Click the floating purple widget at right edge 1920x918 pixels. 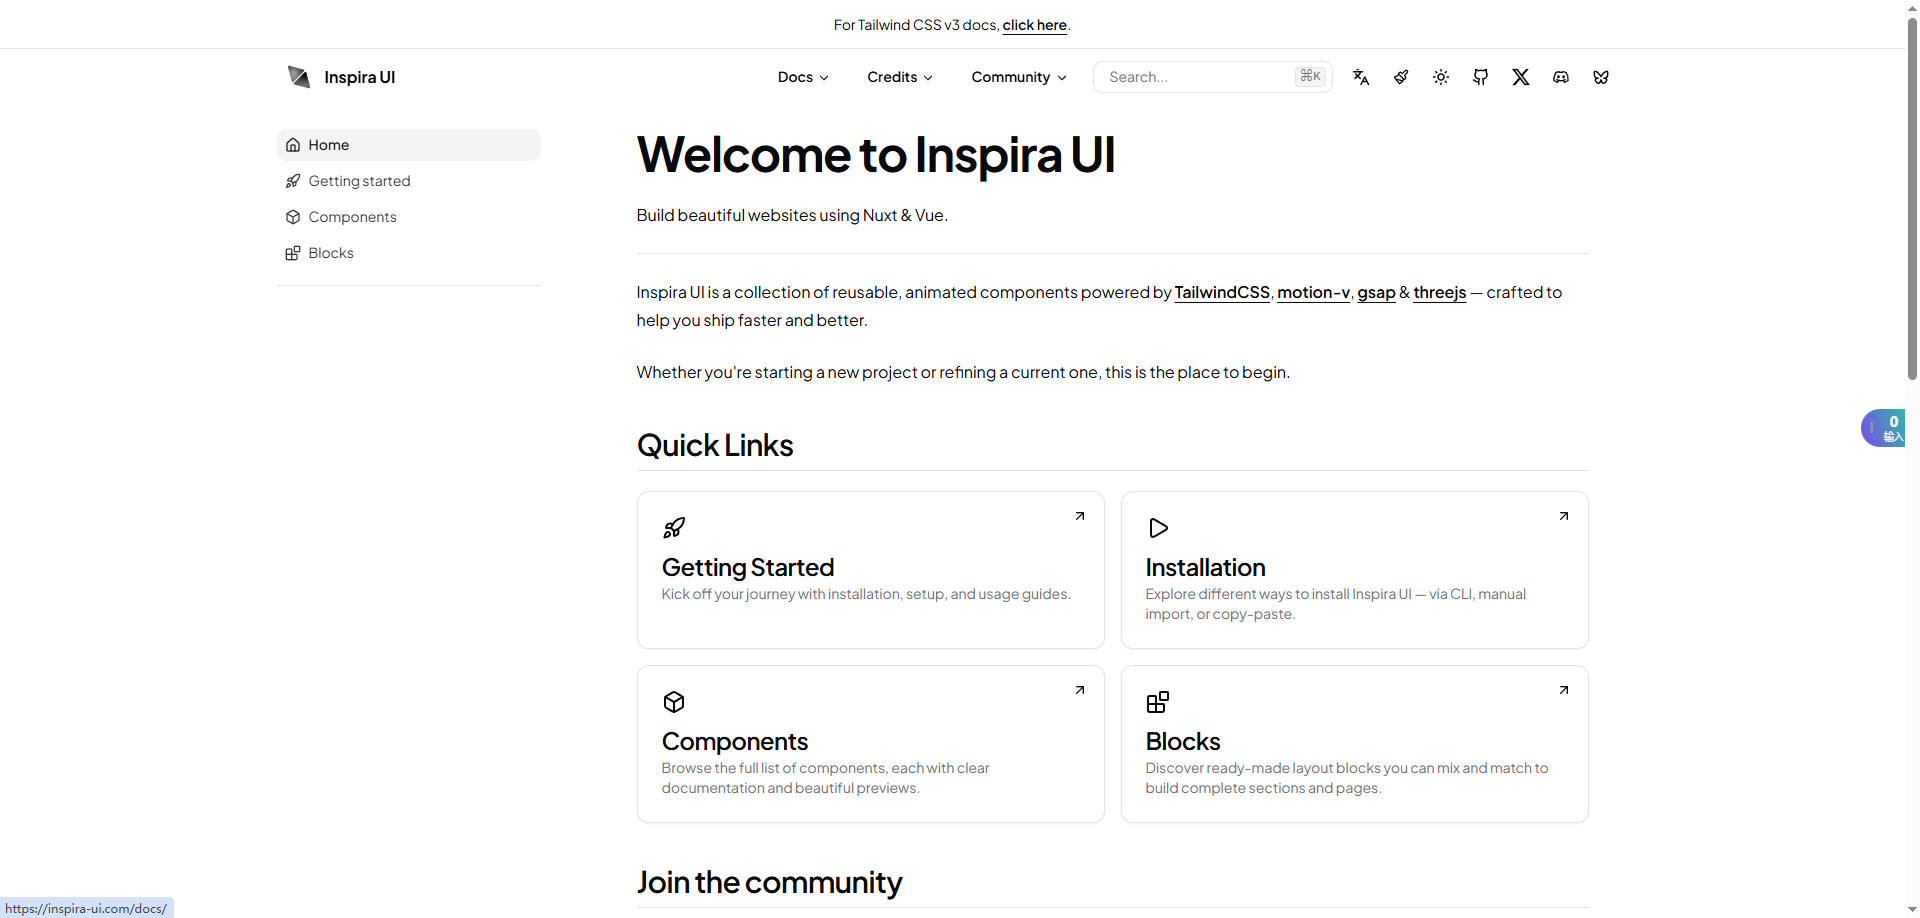[x=1883, y=428]
